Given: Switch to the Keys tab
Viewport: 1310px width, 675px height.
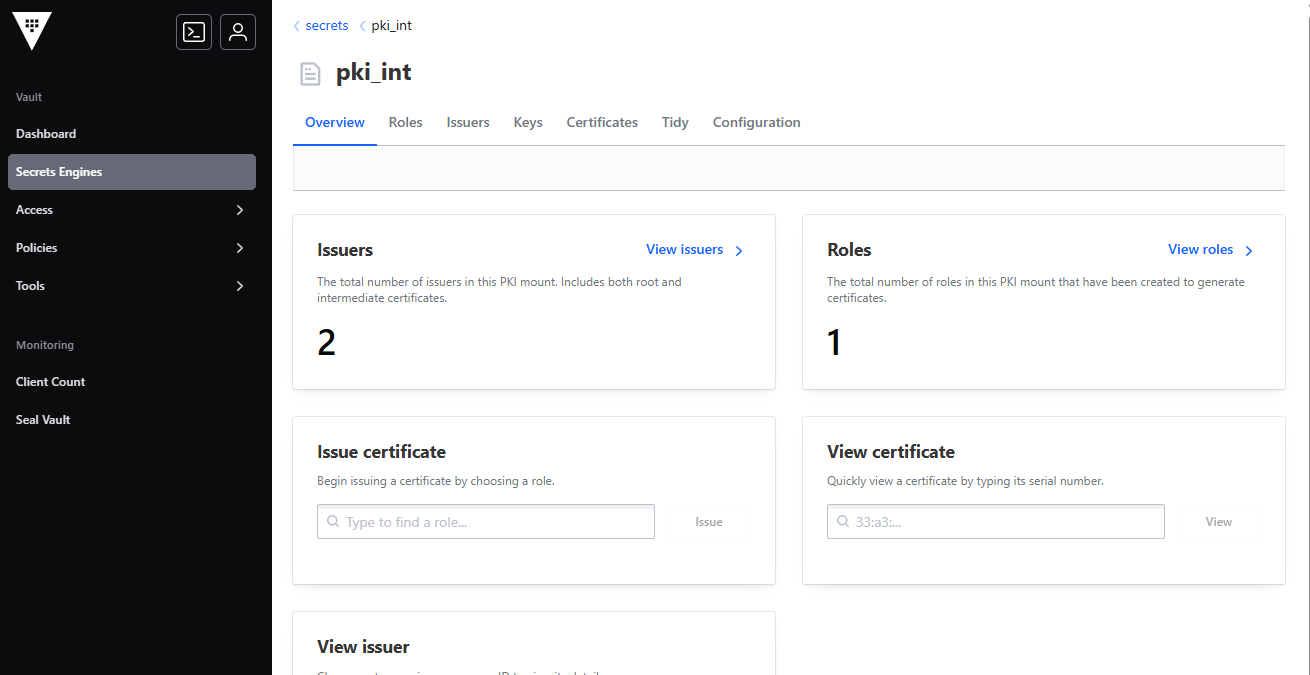Looking at the screenshot, I should tap(528, 122).
